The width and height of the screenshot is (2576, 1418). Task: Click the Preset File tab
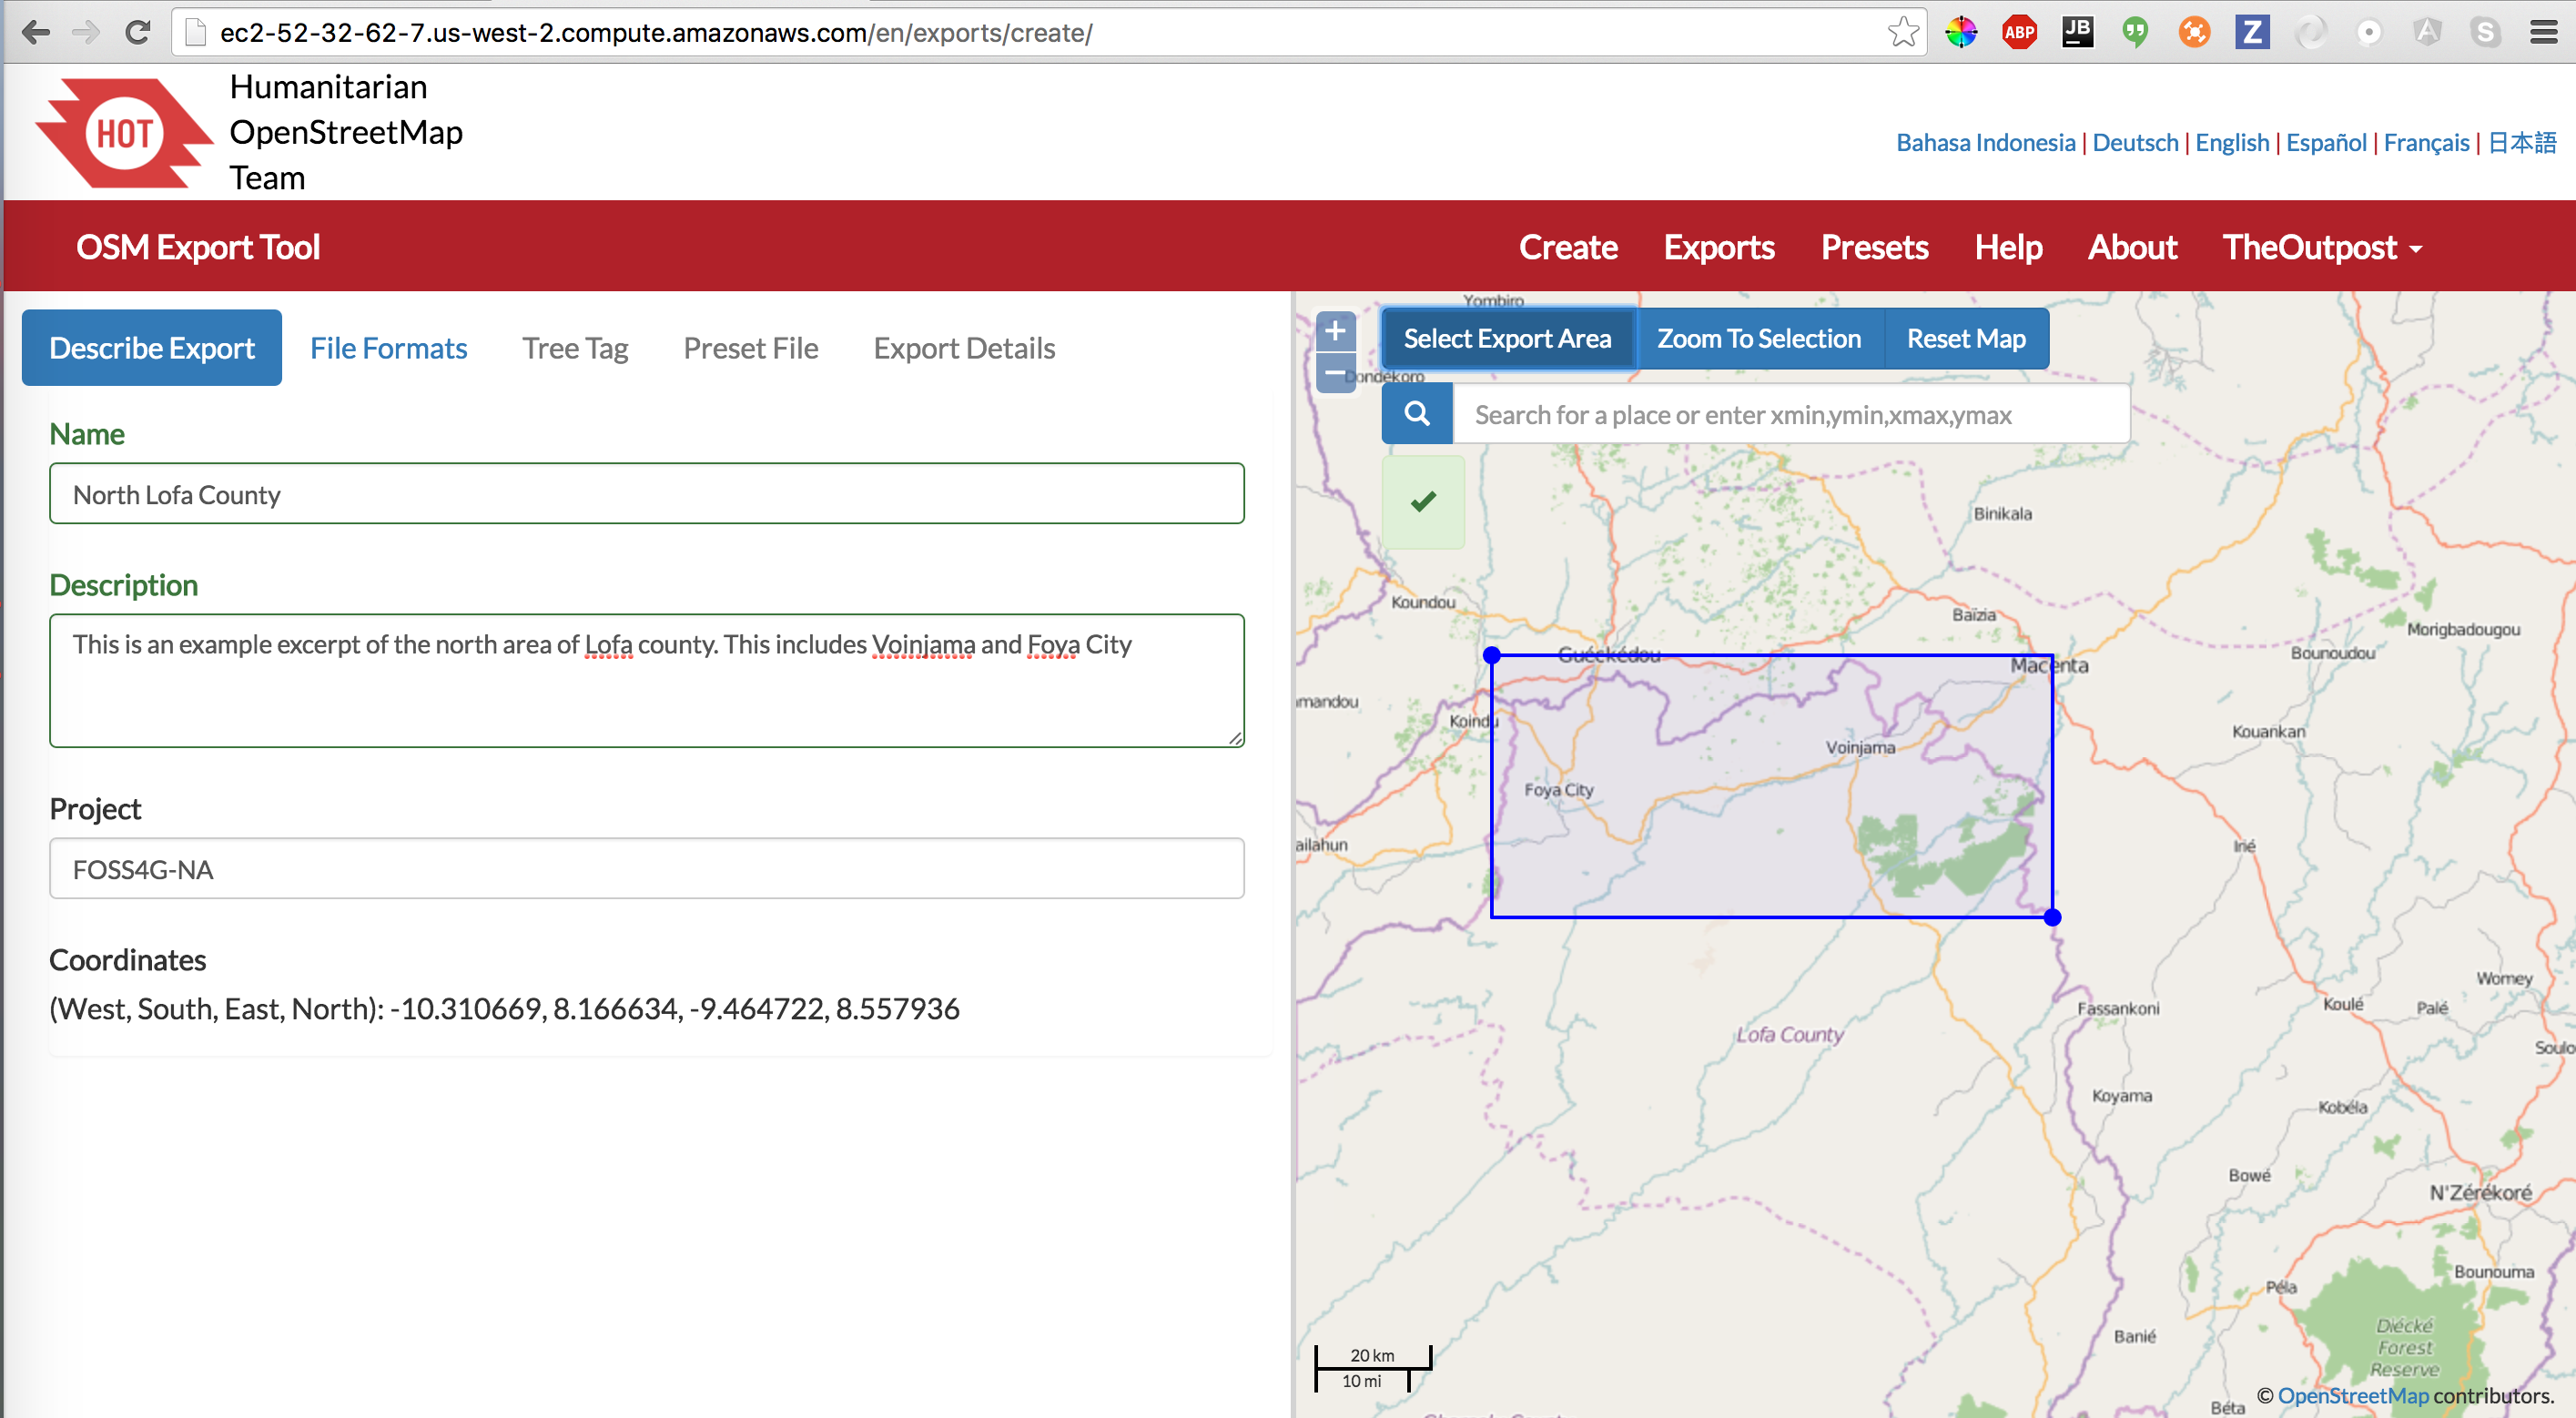749,348
